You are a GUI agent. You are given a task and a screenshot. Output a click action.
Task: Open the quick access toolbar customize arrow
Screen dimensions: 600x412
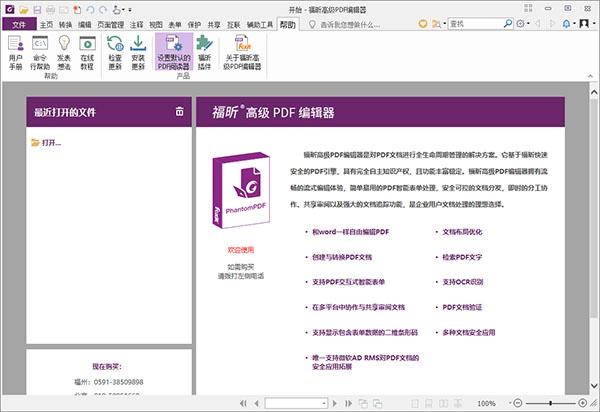[x=130, y=10]
